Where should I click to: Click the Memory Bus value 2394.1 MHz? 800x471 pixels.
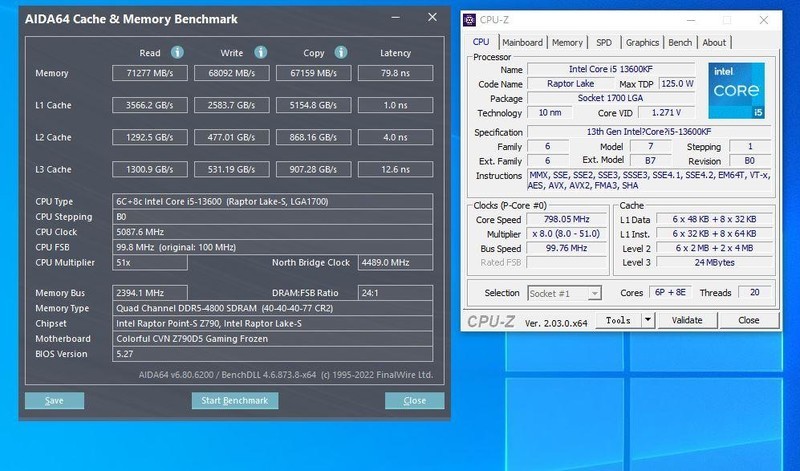[x=149, y=293]
